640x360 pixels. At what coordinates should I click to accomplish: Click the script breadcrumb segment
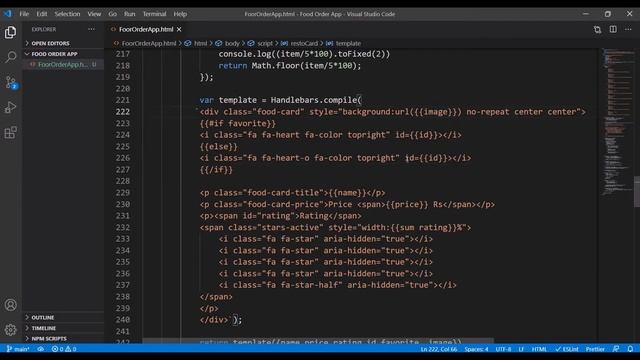point(265,43)
